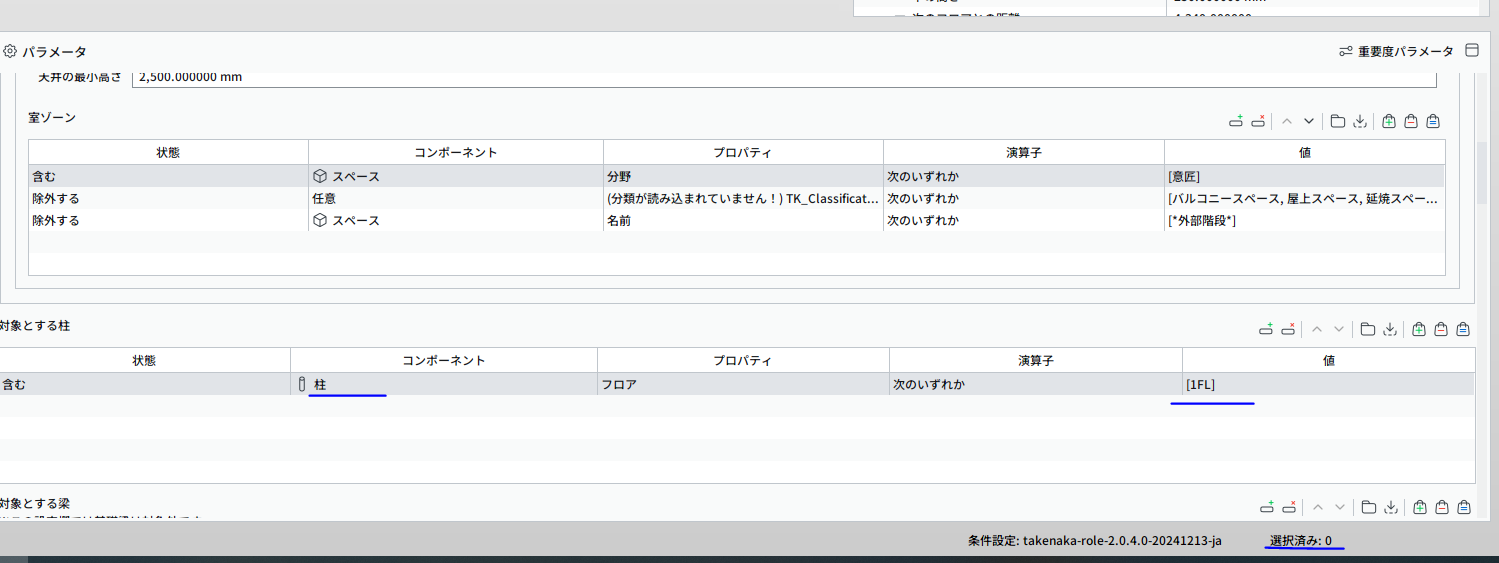Viewport: 1499px width, 563px height.
Task: Click 演算子 cell in the 柱 row
Action: pyautogui.click(x=1036, y=384)
